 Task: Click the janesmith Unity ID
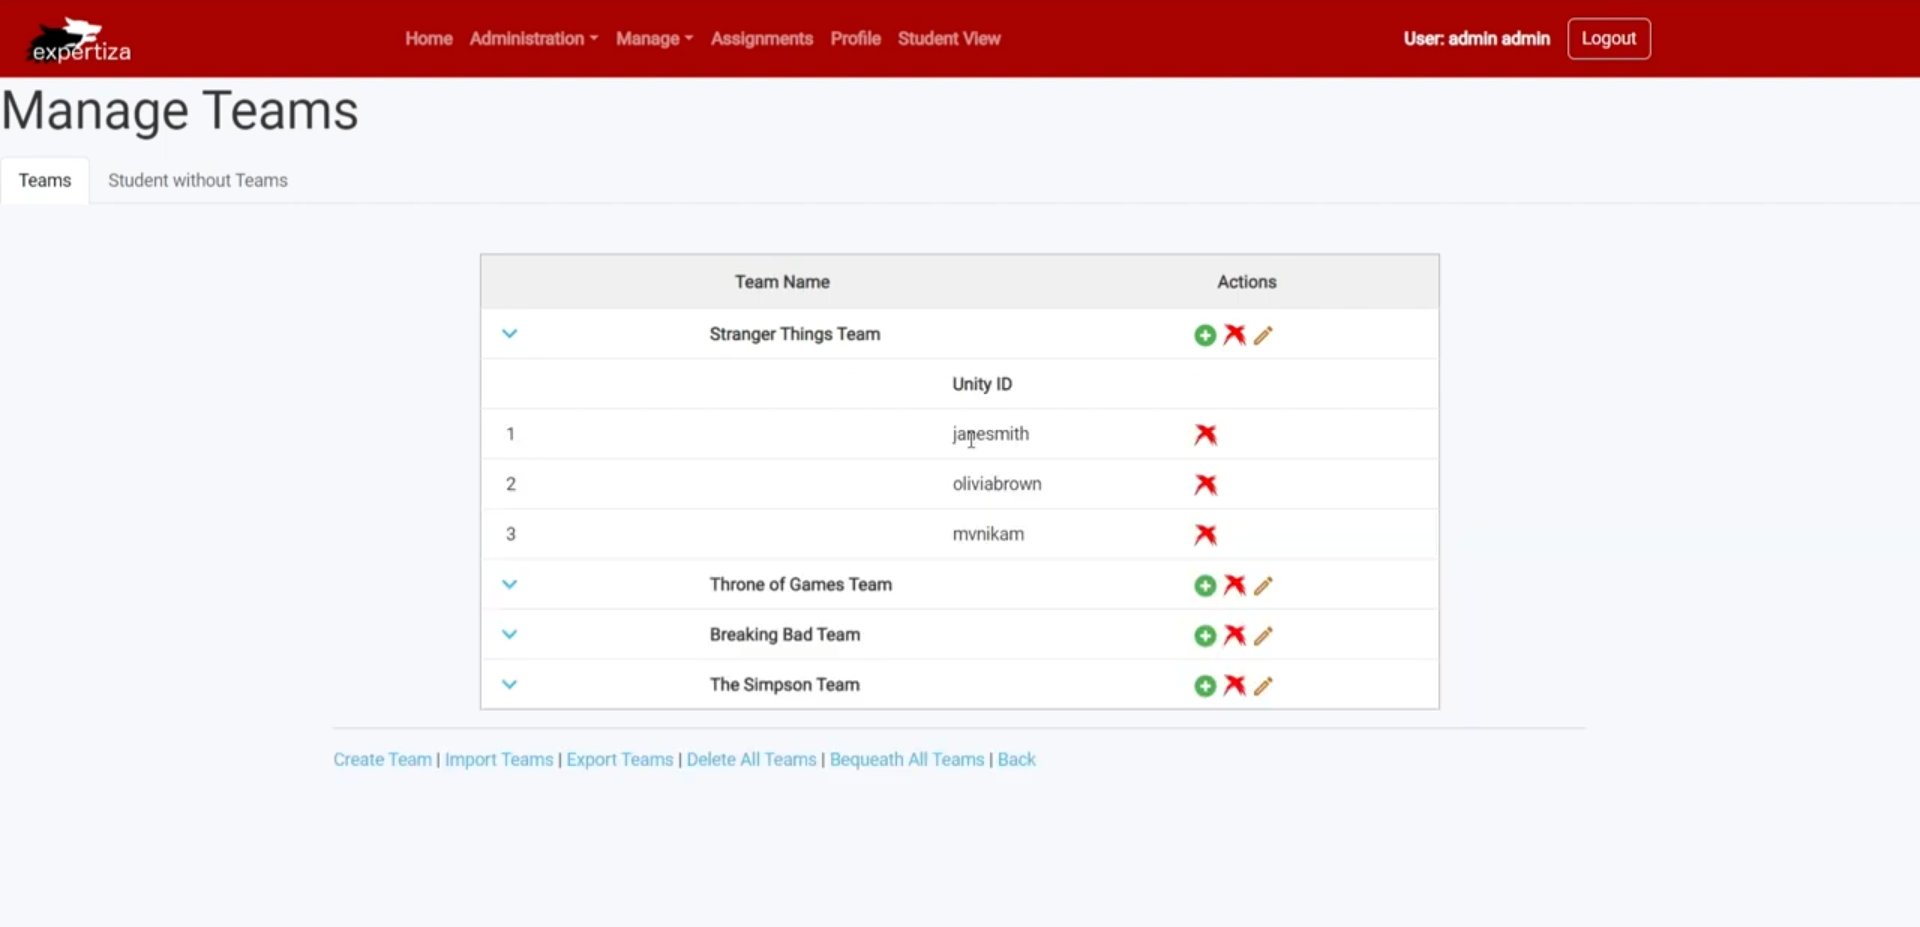tap(990, 434)
